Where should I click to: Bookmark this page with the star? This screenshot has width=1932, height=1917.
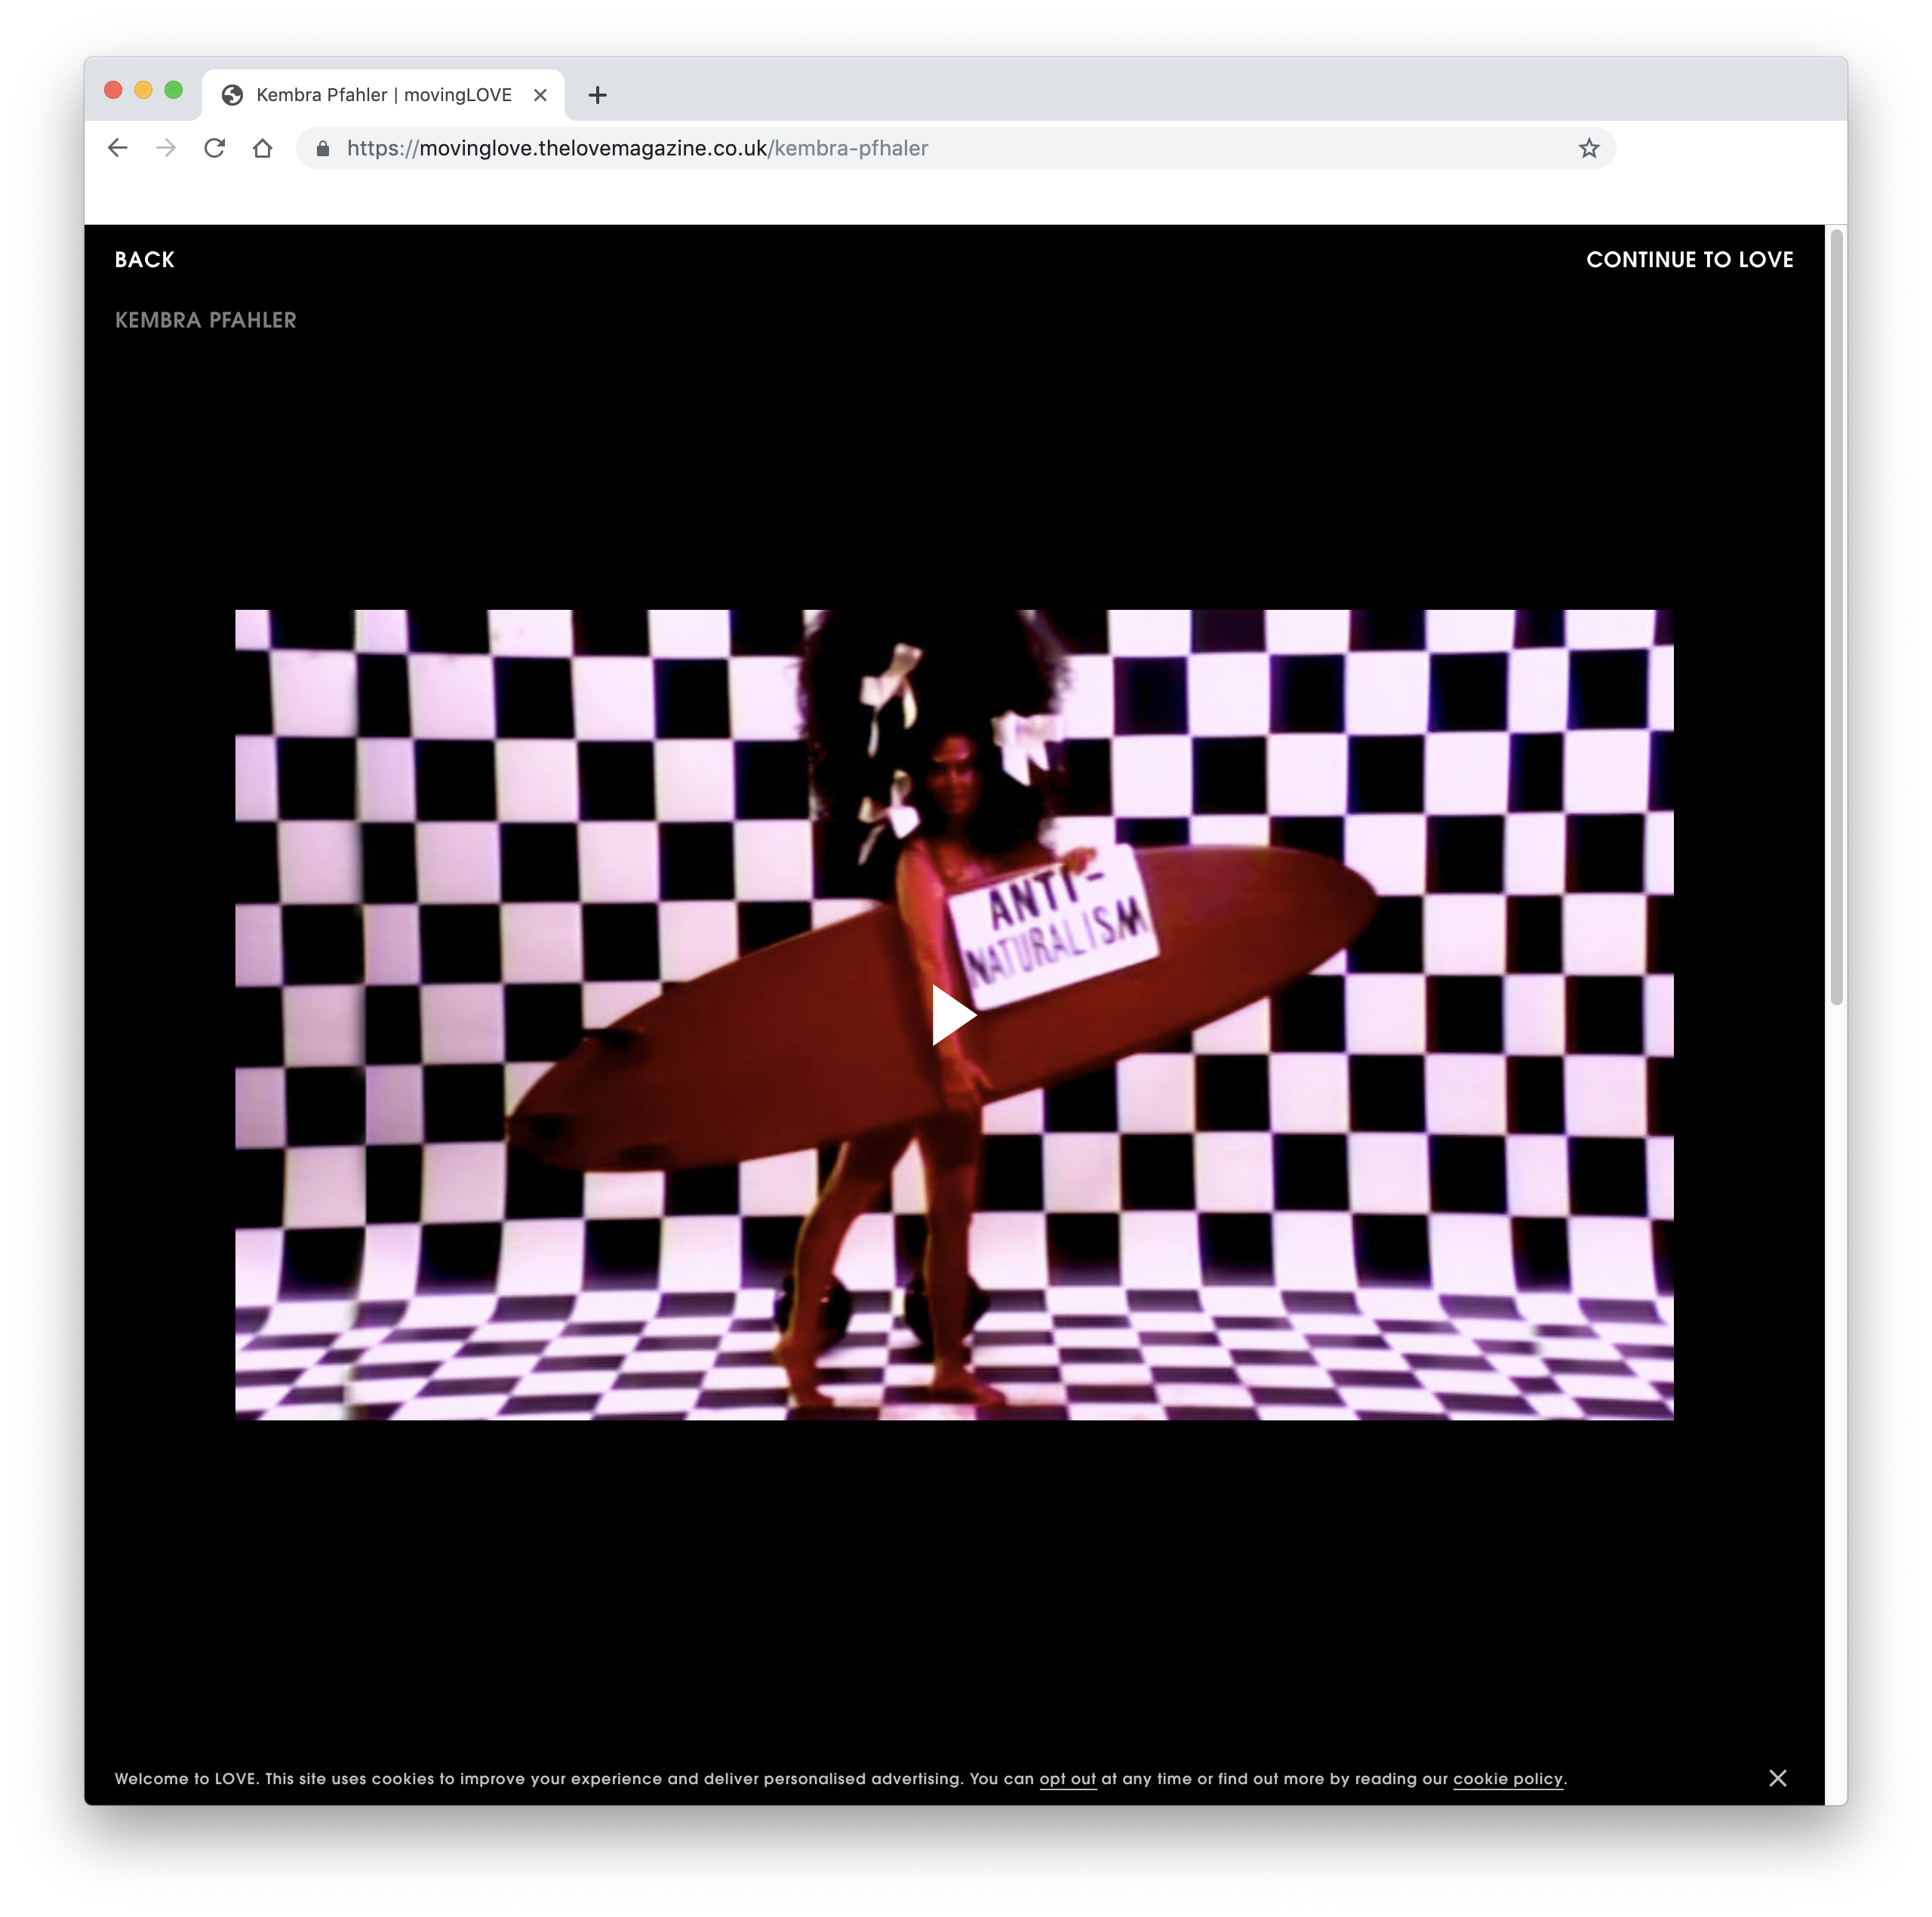(x=1588, y=148)
